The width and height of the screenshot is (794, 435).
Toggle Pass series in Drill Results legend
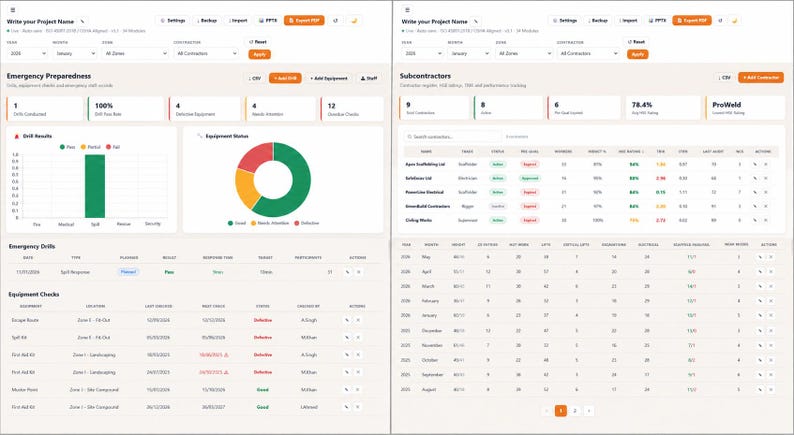coord(67,147)
